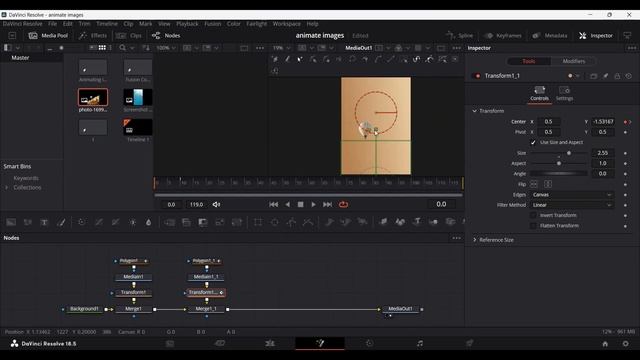Add a Rectangle mask node from toolbar
640x360 pixels.
point(258,222)
